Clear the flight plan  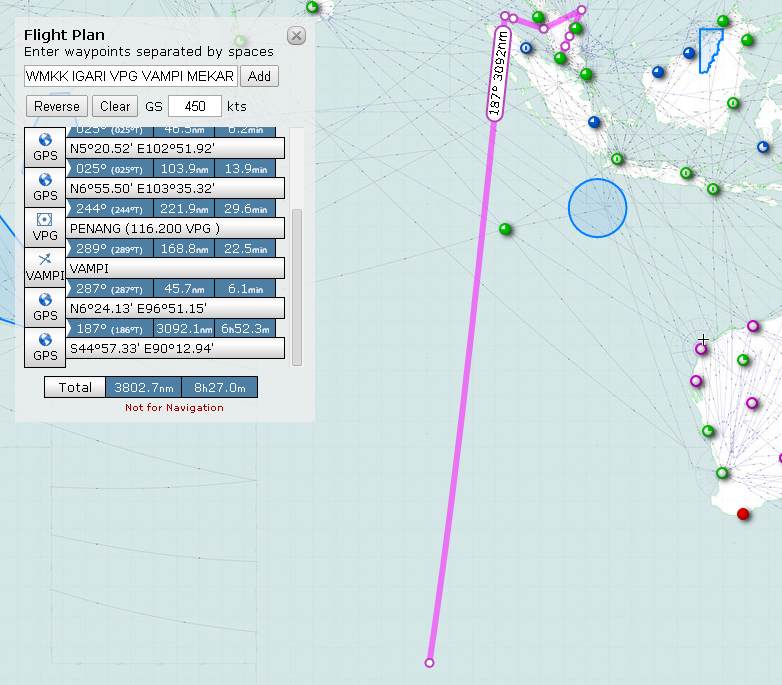coord(115,106)
